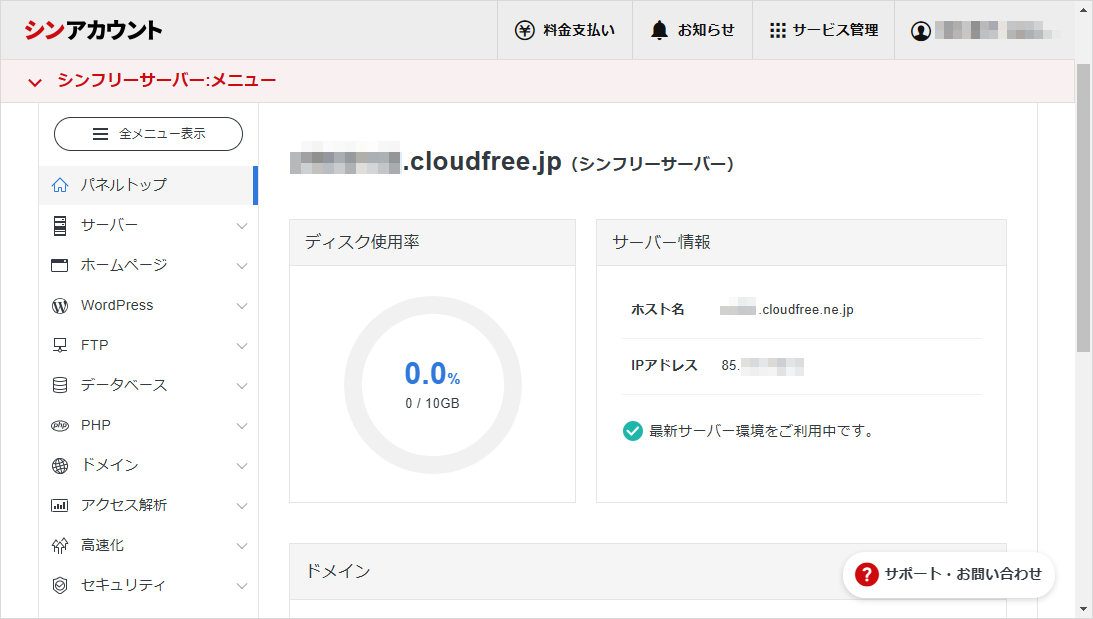
Task: Click the シンアカウント logo link
Action: pos(93,30)
